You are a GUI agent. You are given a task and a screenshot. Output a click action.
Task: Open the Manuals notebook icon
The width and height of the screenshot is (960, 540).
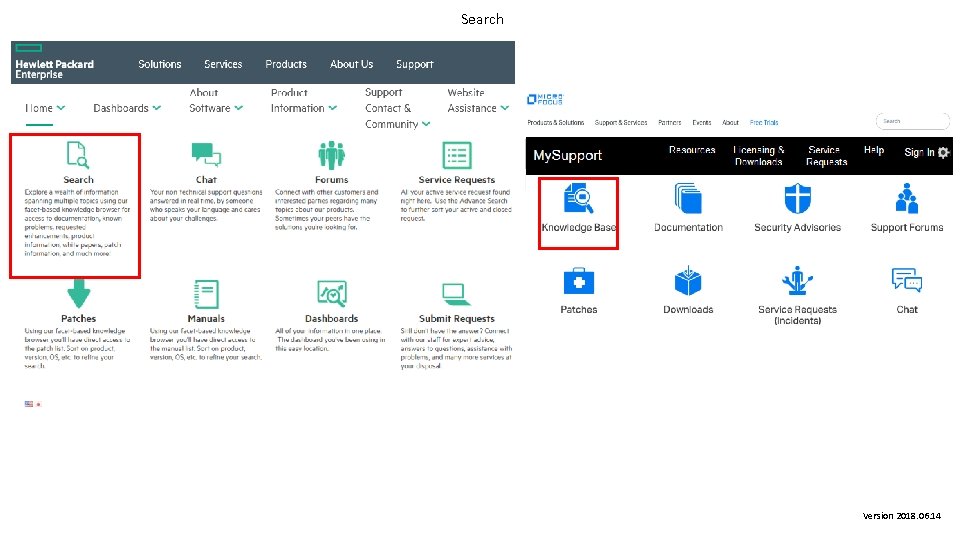[x=206, y=294]
